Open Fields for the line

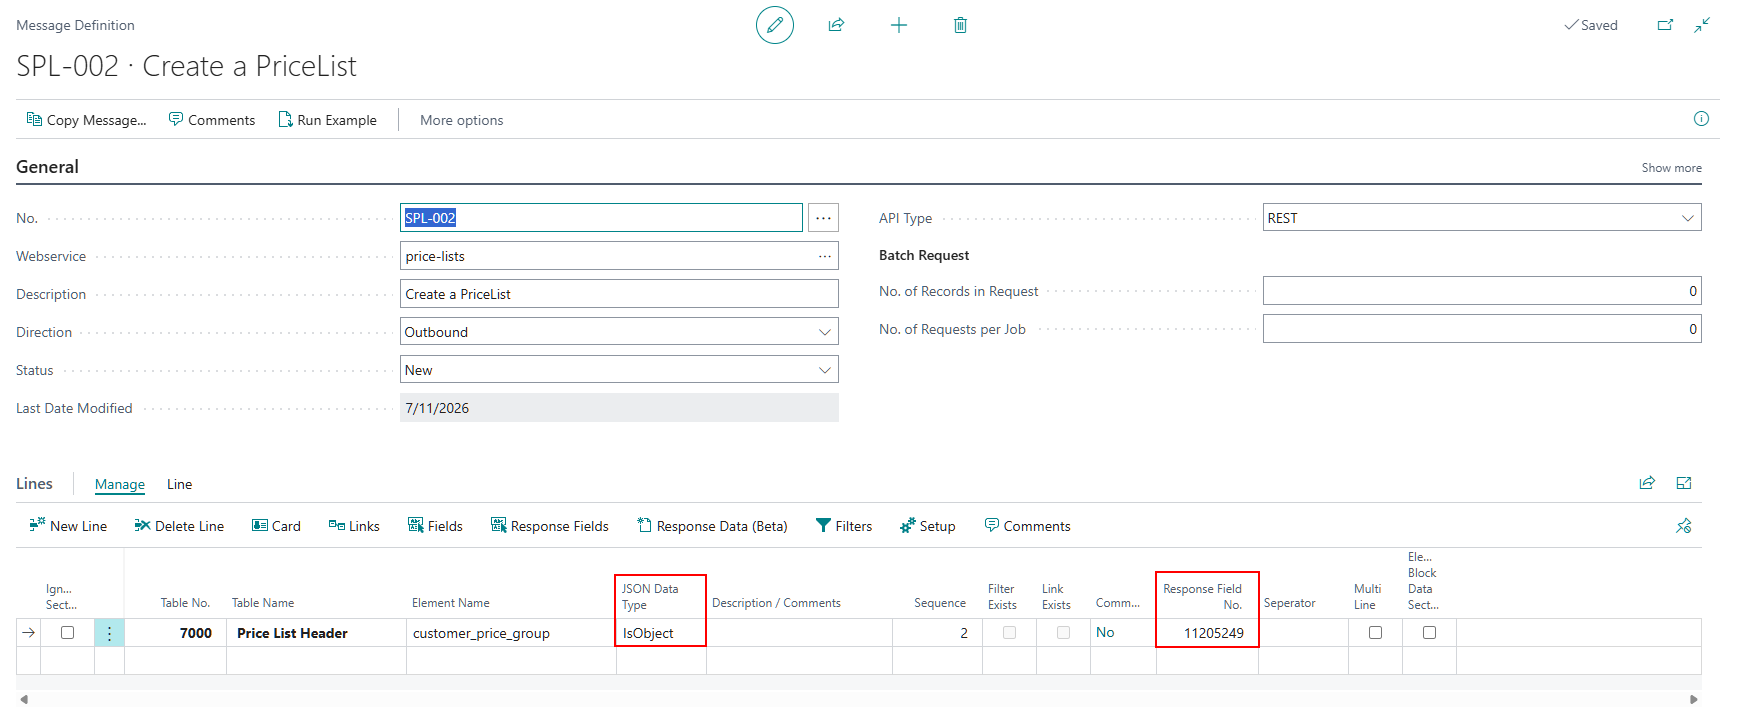click(435, 526)
